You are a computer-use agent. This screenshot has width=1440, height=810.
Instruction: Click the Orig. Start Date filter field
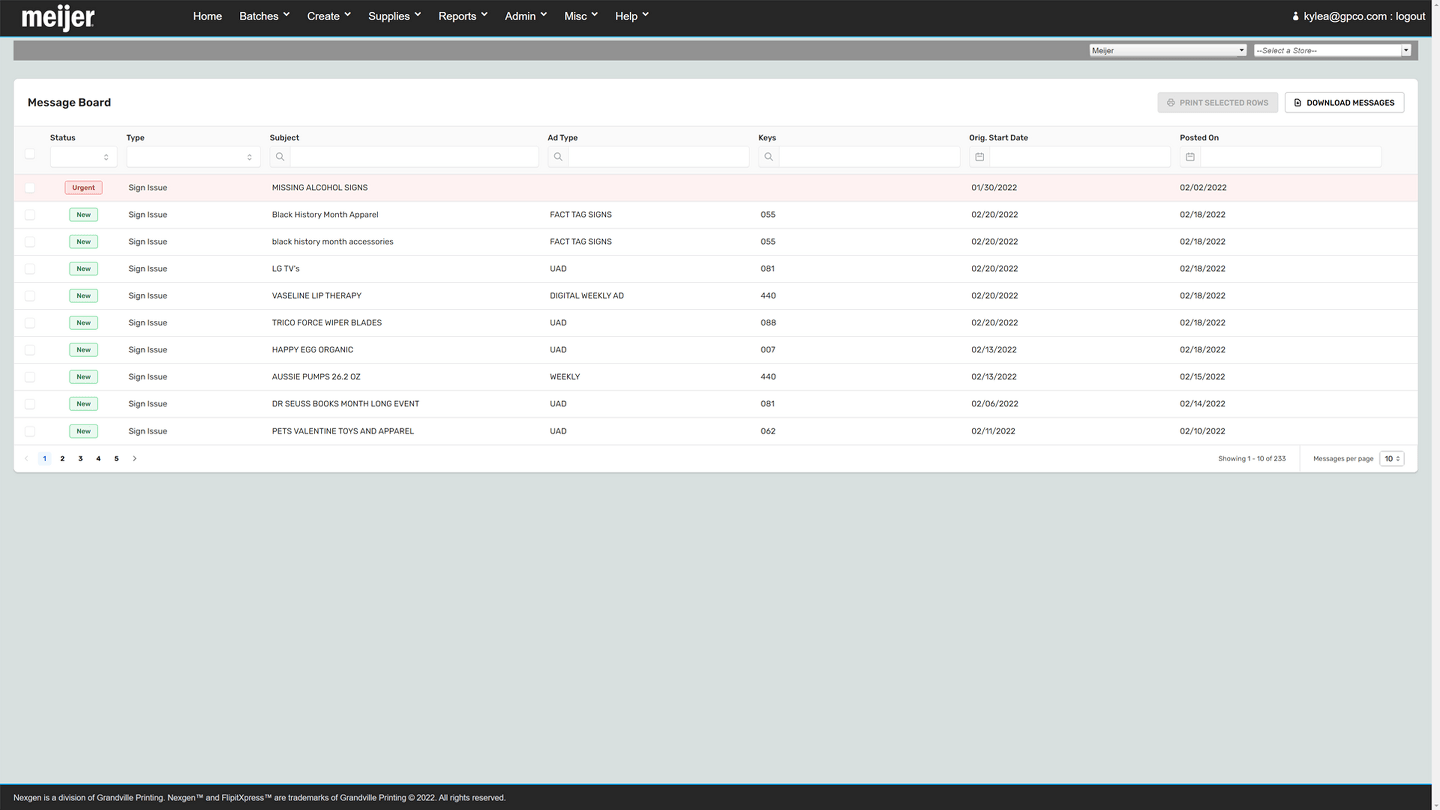tap(1080, 157)
